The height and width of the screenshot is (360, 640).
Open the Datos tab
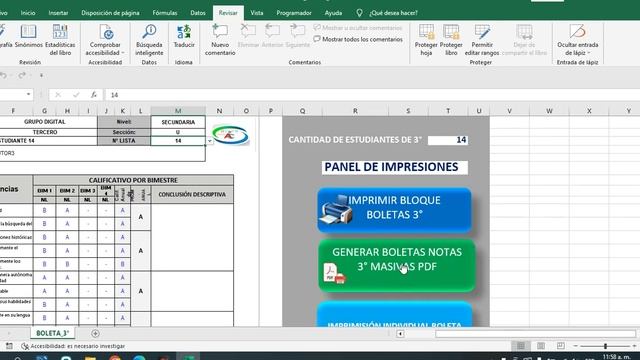[198, 13]
